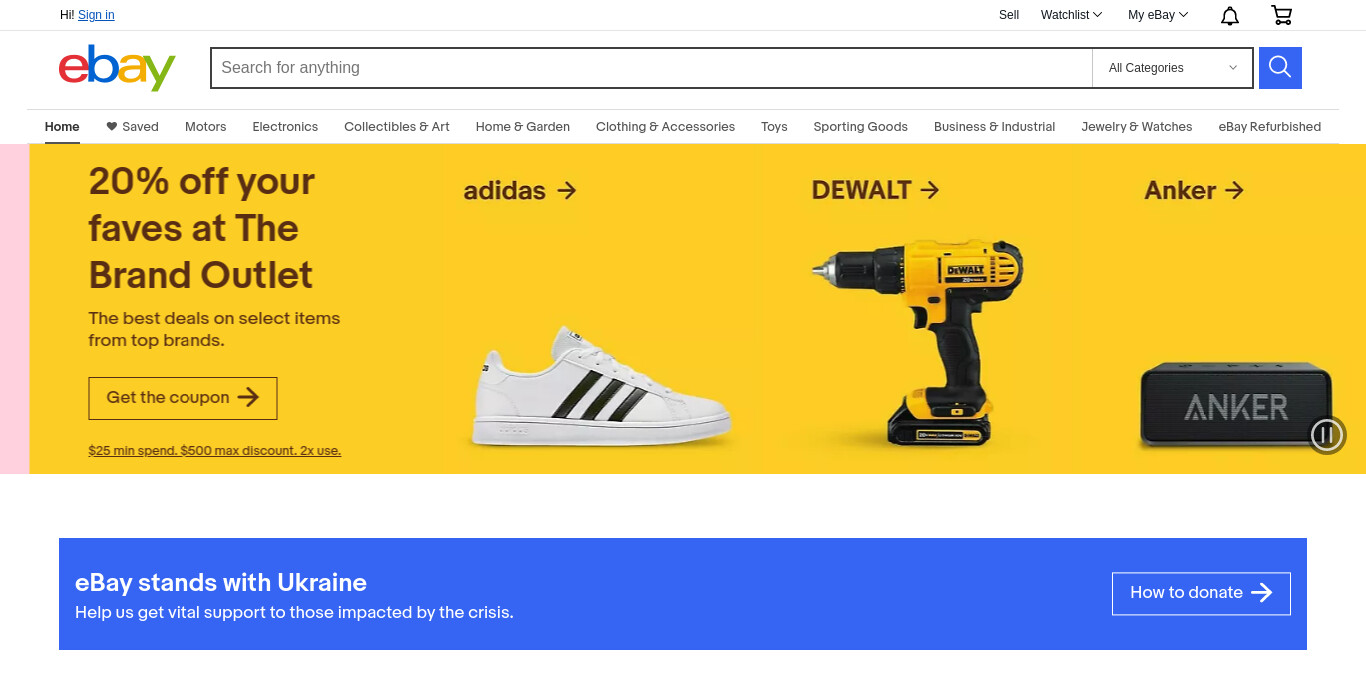Click the arrow next to Anker
This screenshot has height=677, width=1366.
1234,190
